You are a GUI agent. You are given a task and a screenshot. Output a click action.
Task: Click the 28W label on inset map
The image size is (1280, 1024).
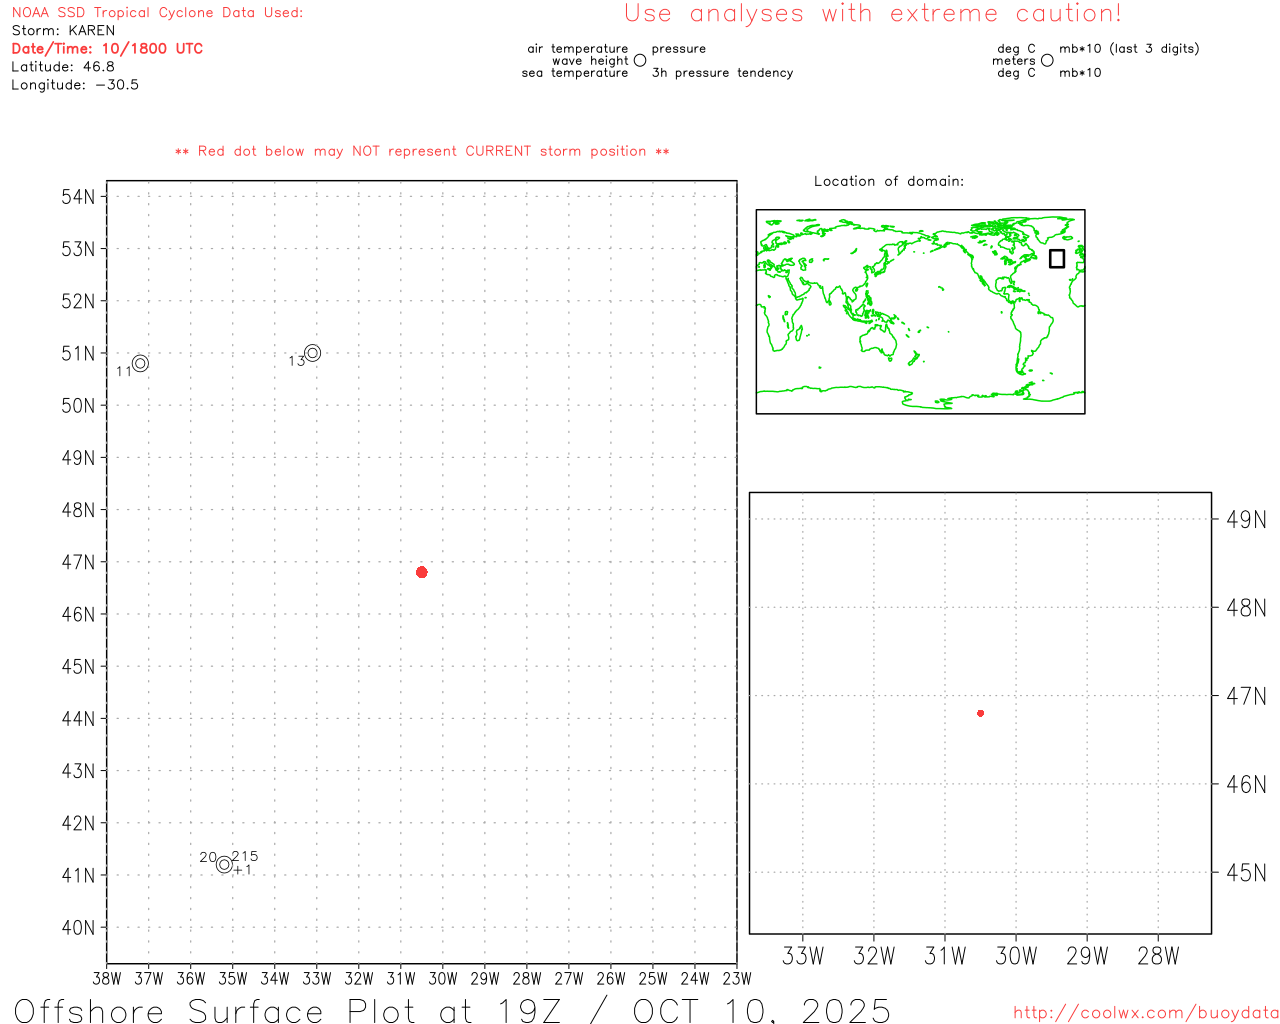tap(1158, 956)
